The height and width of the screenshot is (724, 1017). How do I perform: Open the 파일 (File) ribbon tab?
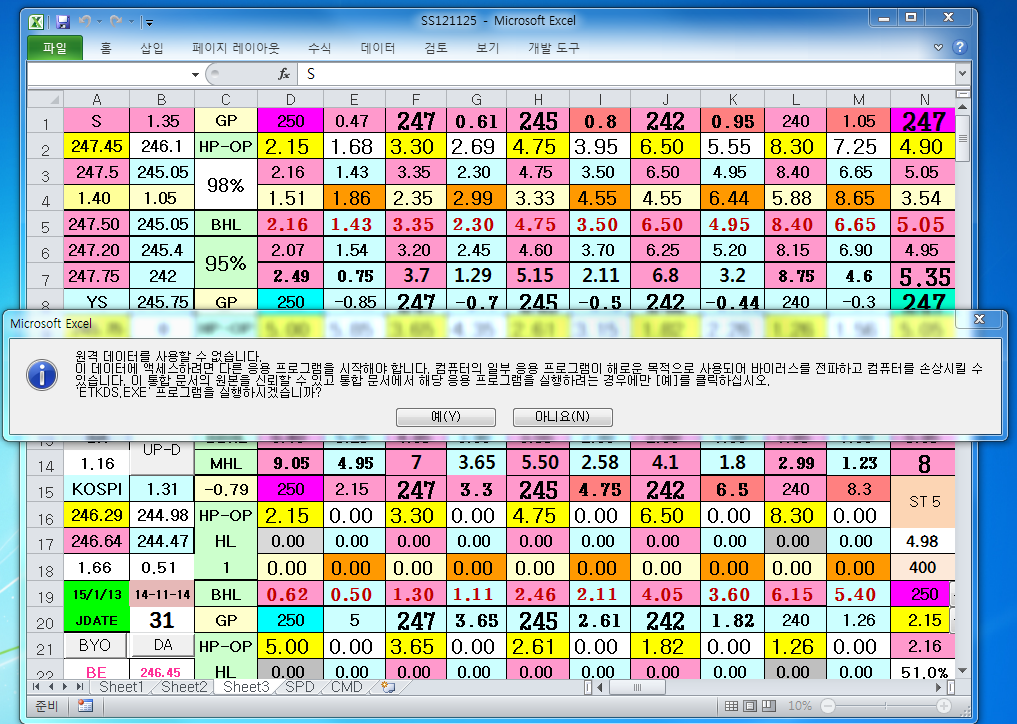pyautogui.click(x=55, y=48)
